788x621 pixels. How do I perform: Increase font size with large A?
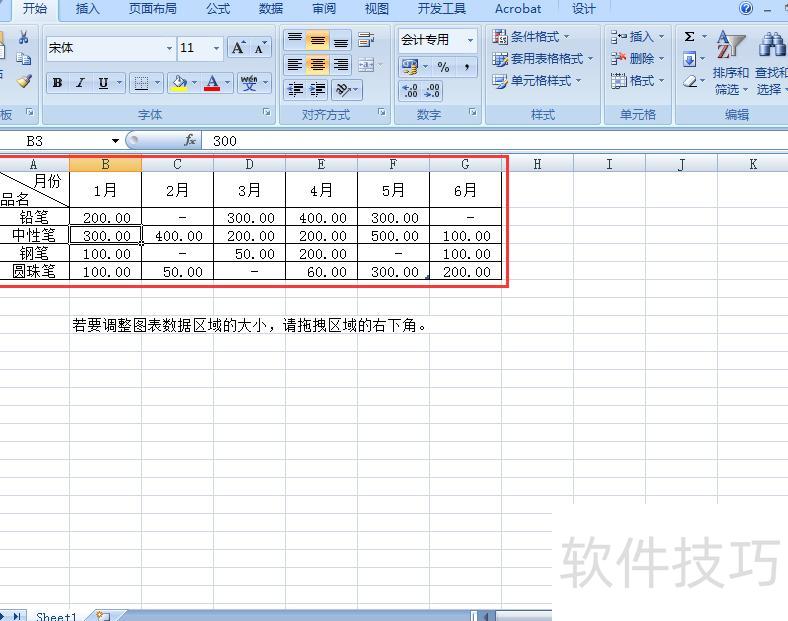[238, 48]
